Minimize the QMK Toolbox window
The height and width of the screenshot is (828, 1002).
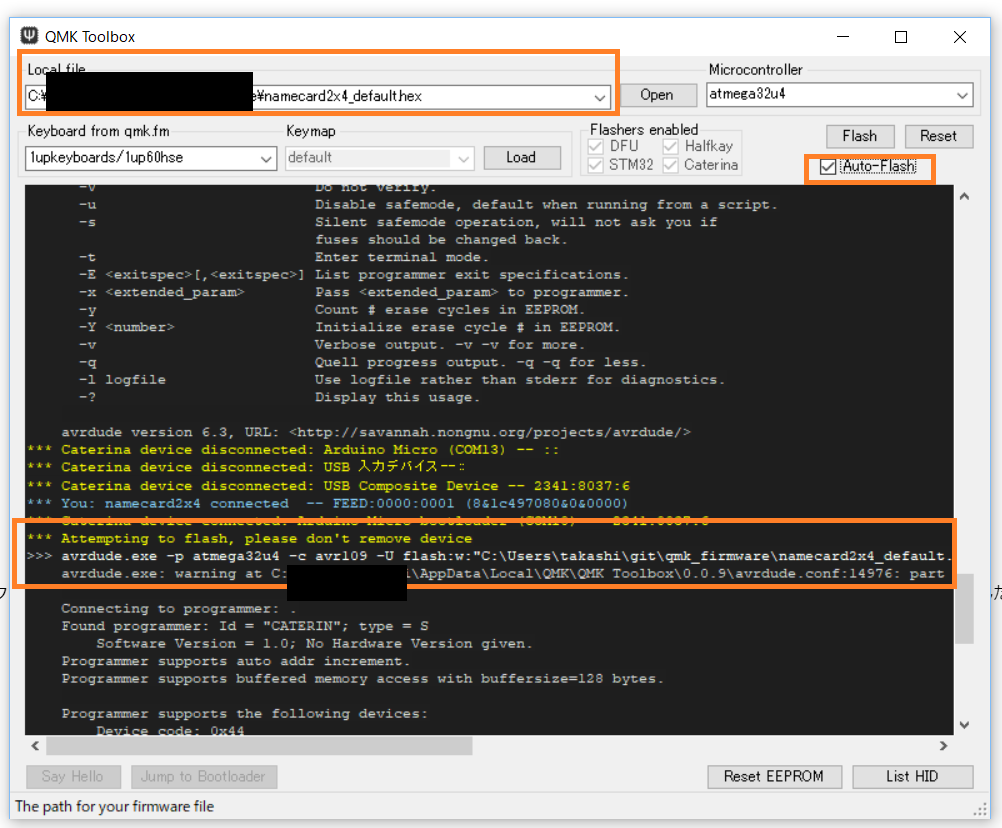point(843,36)
